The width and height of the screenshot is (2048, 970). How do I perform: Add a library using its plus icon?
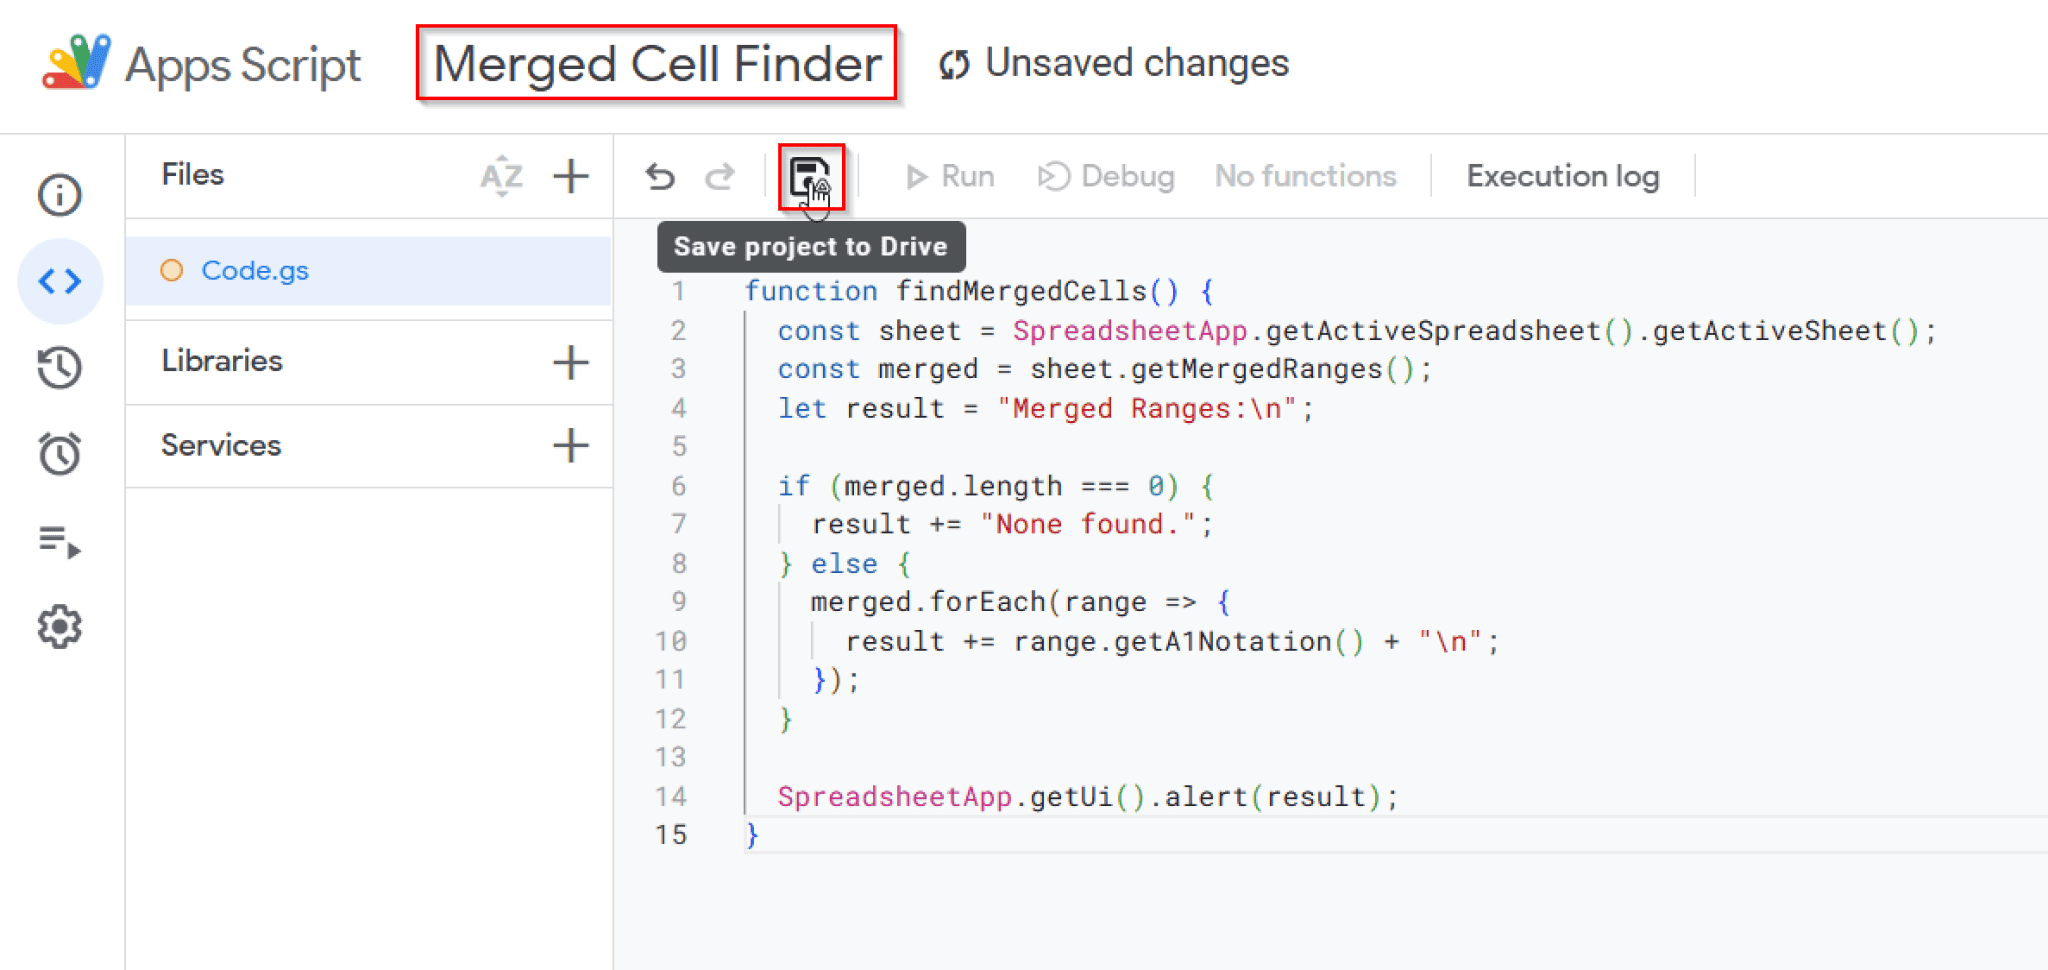570,362
